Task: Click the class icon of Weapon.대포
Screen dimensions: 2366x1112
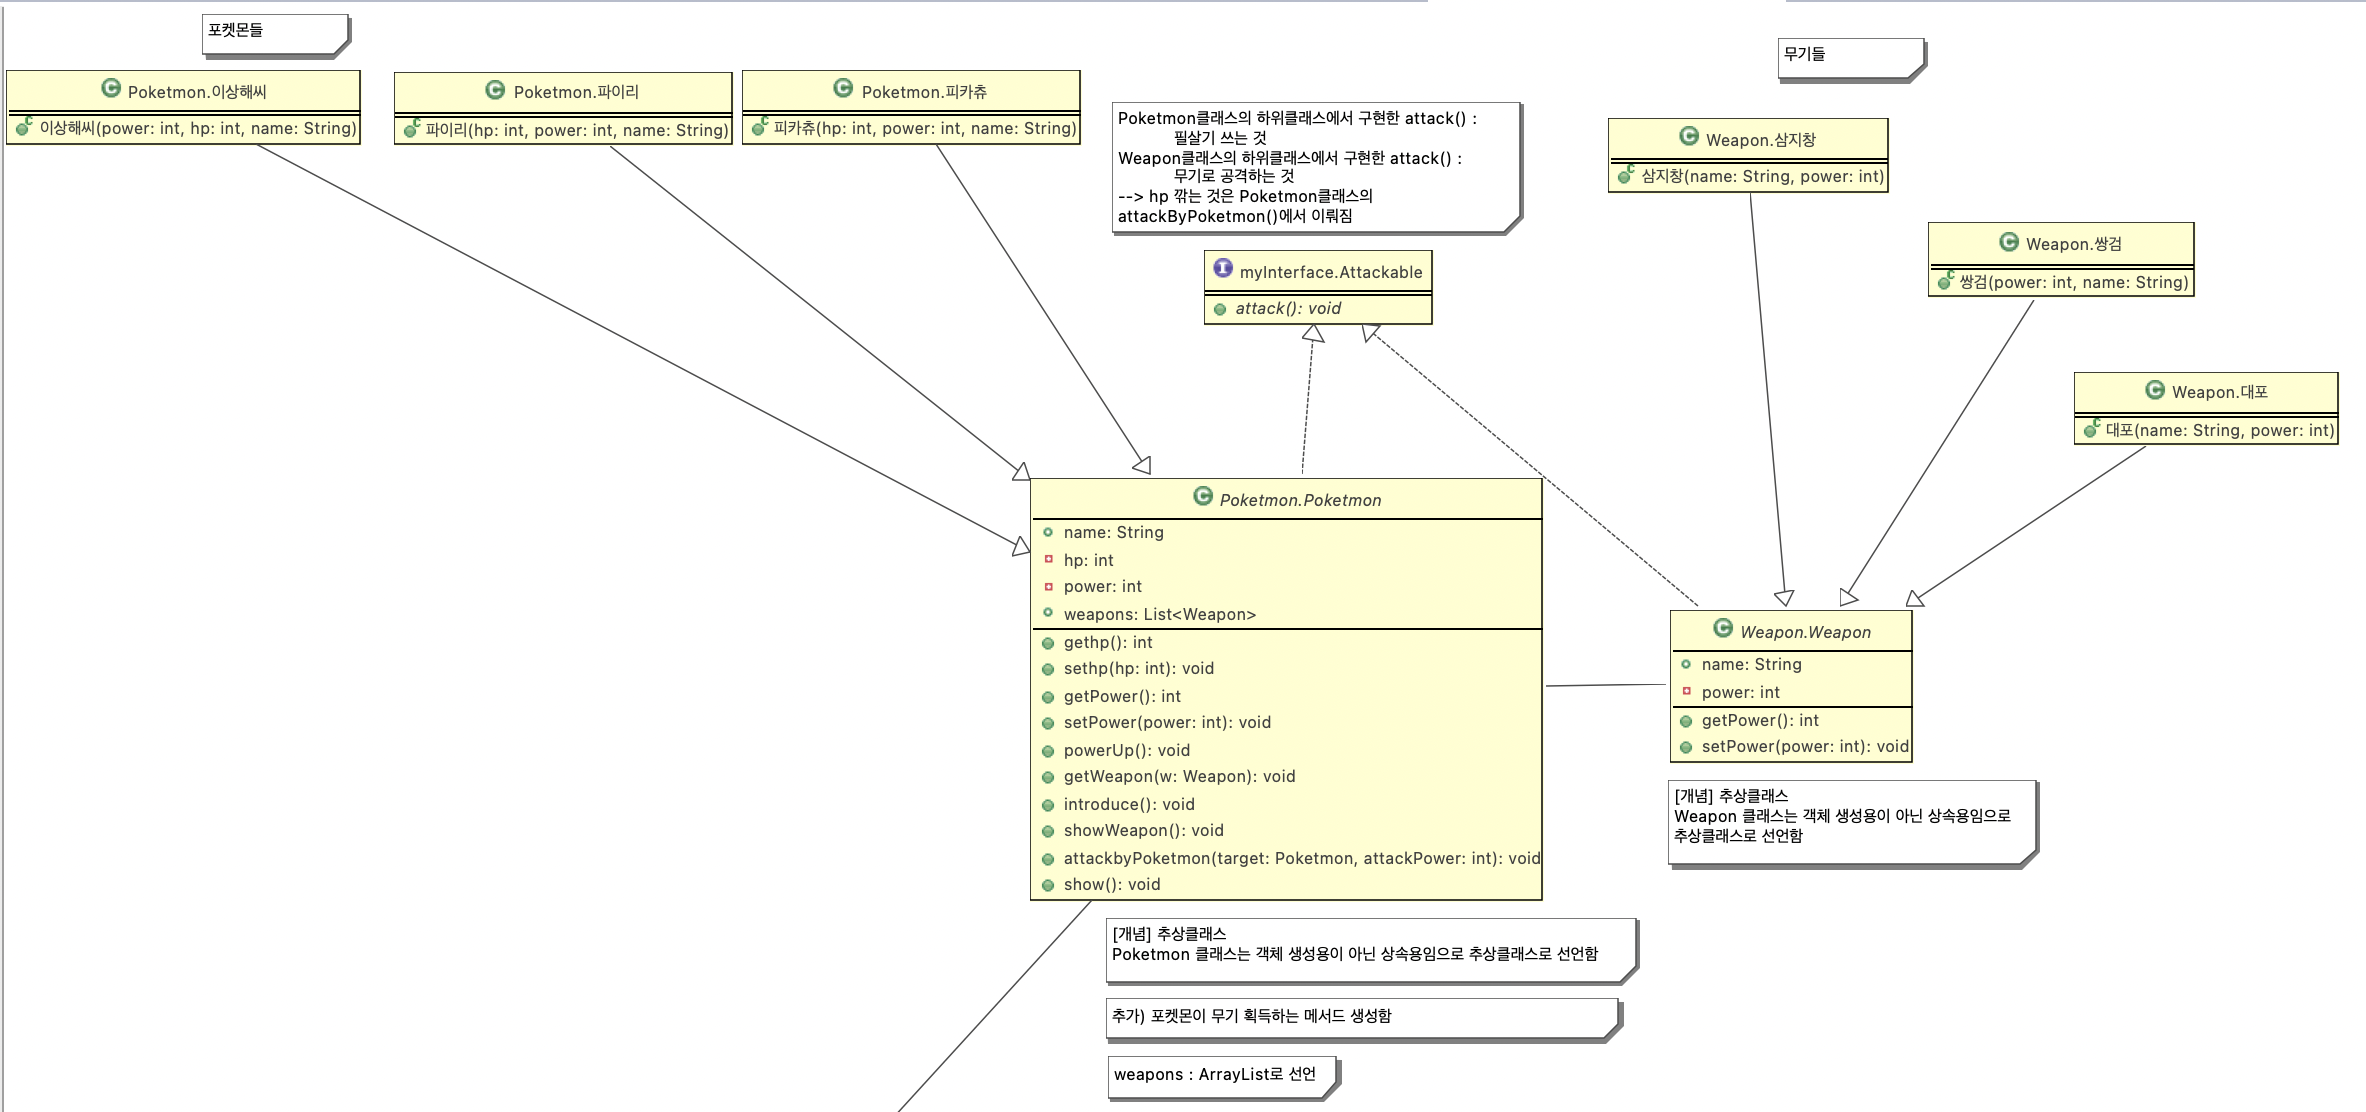Action: tap(2154, 390)
